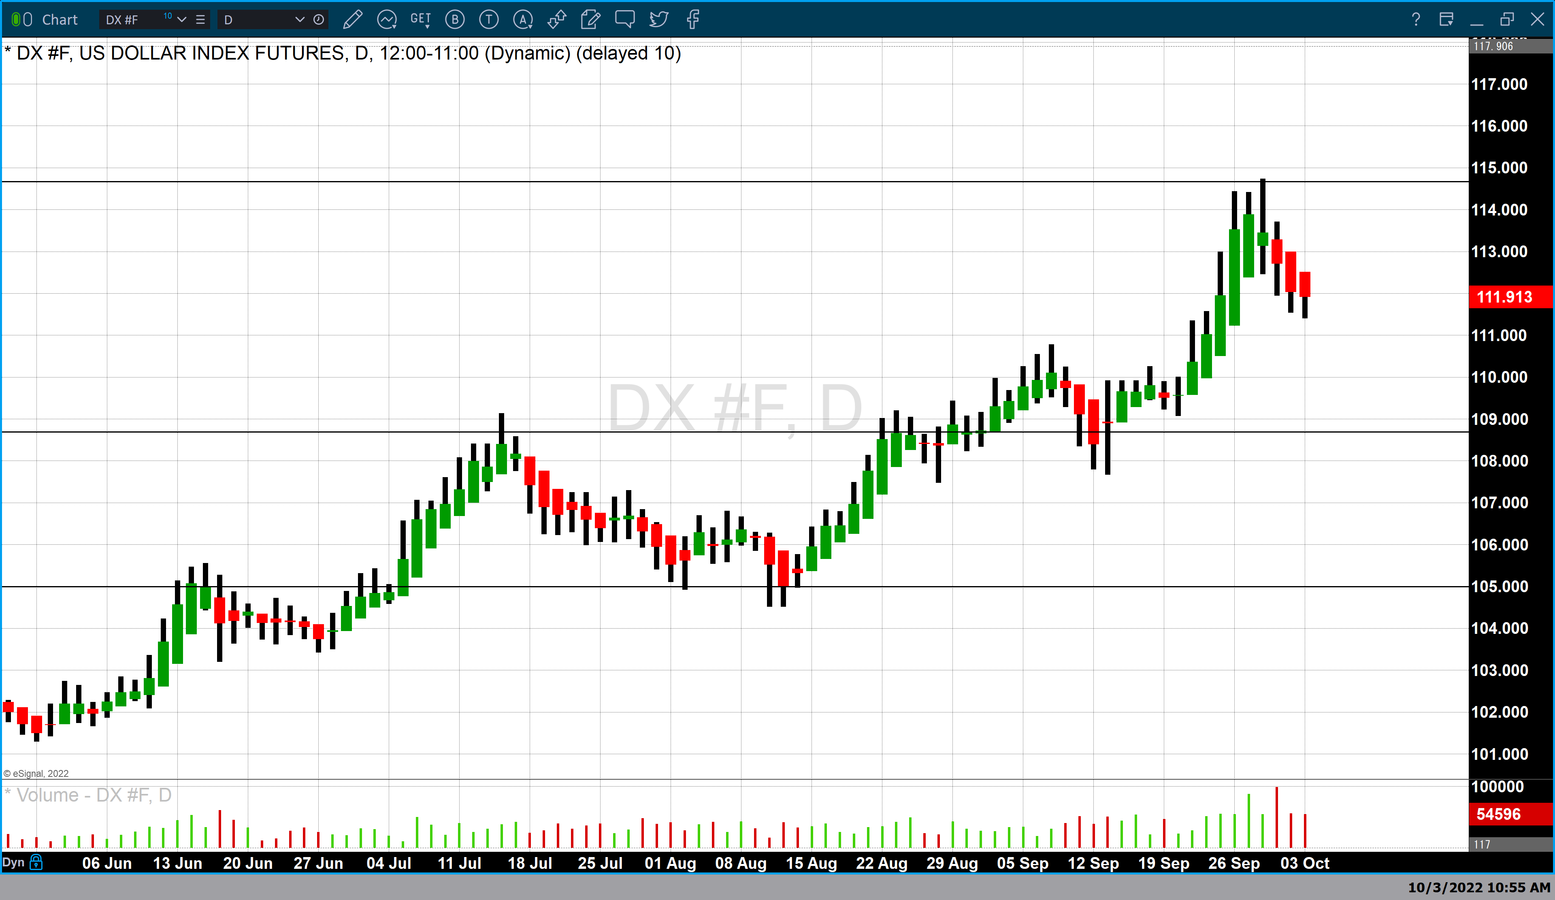Viewport: 1555px width, 900px height.
Task: Click the circled T toolbar icon
Action: pos(489,19)
